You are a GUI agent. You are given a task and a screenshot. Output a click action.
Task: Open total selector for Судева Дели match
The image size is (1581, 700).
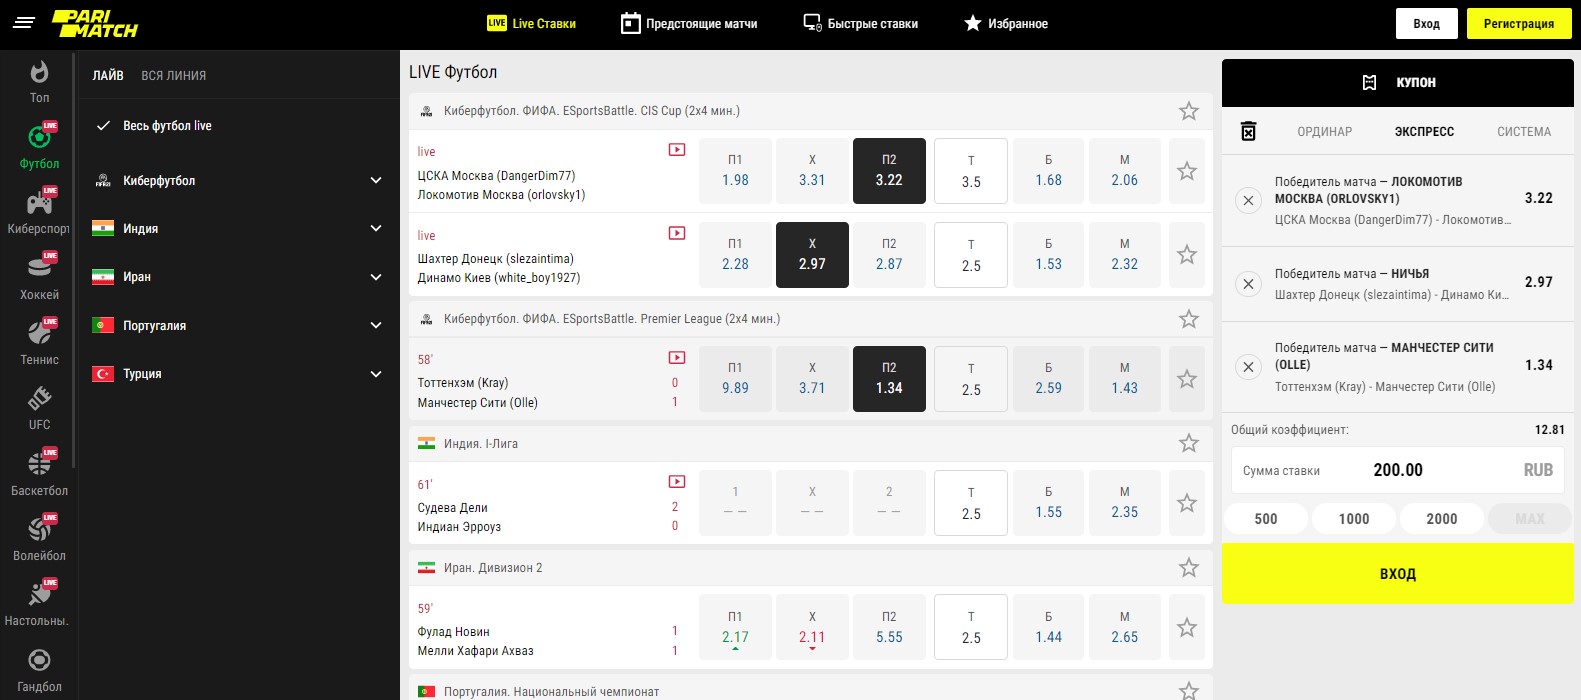pos(971,503)
